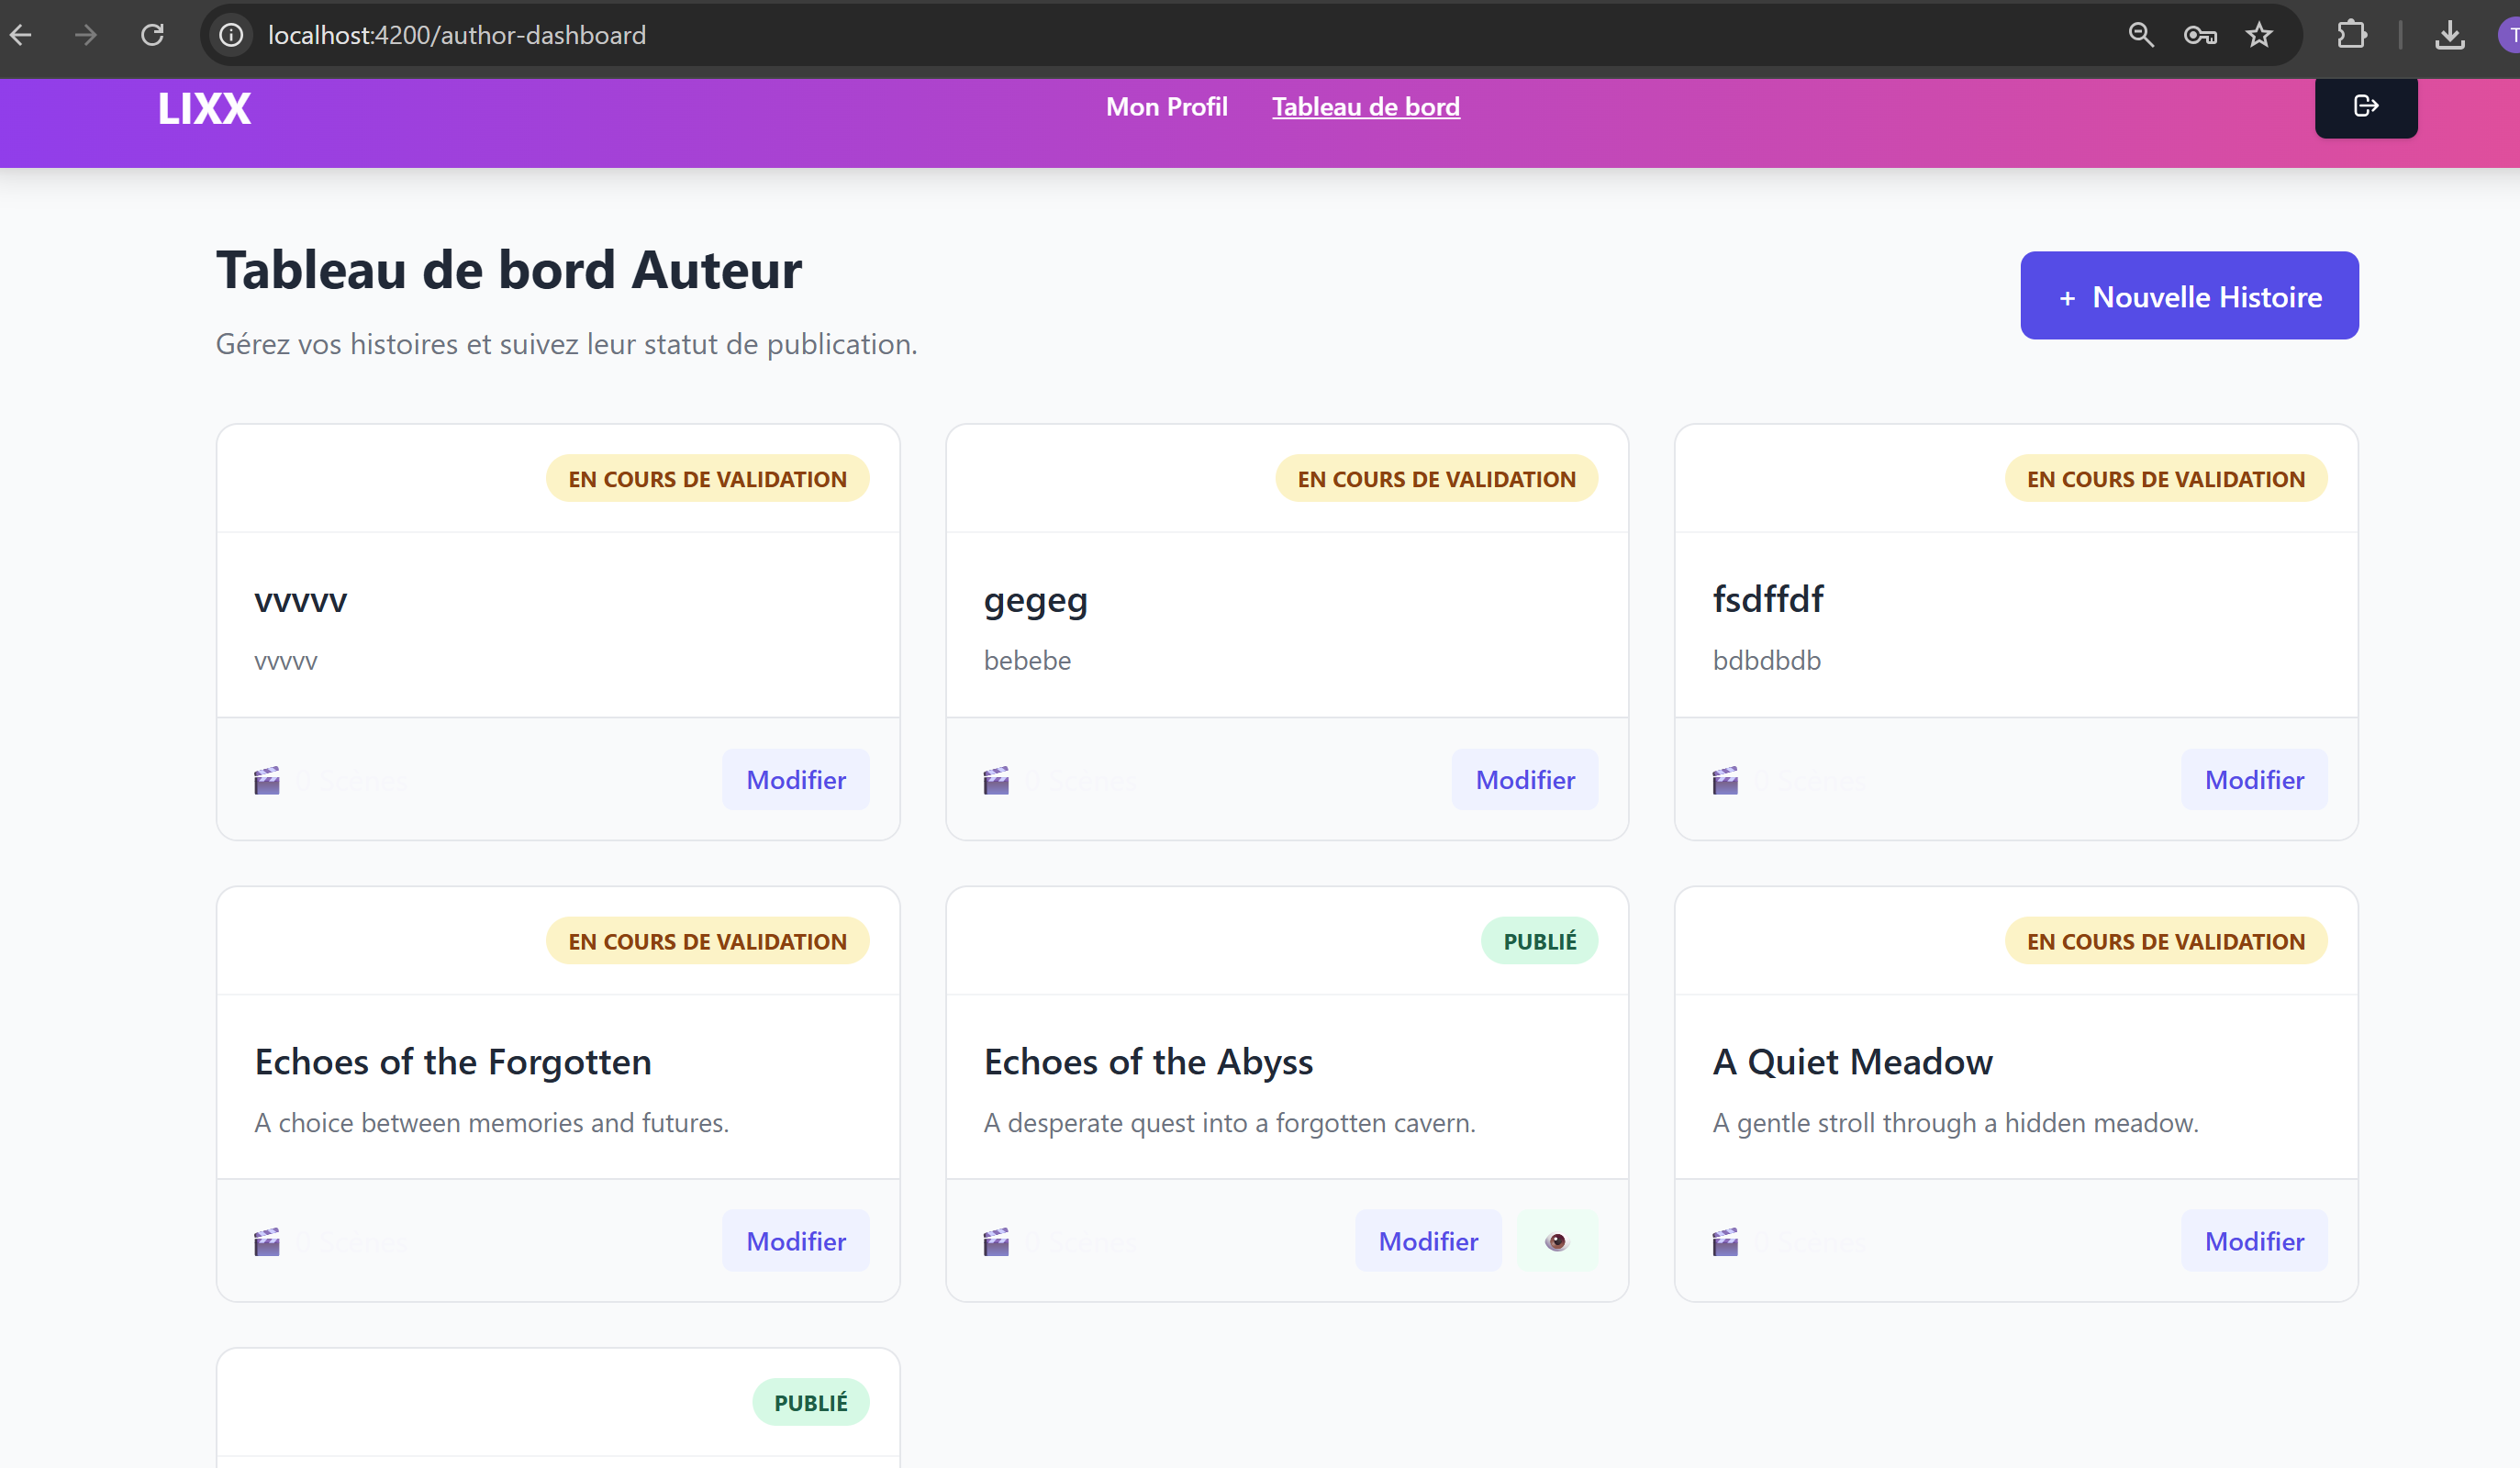Click the validation badge on Echoes of the Forgotten

click(x=707, y=941)
